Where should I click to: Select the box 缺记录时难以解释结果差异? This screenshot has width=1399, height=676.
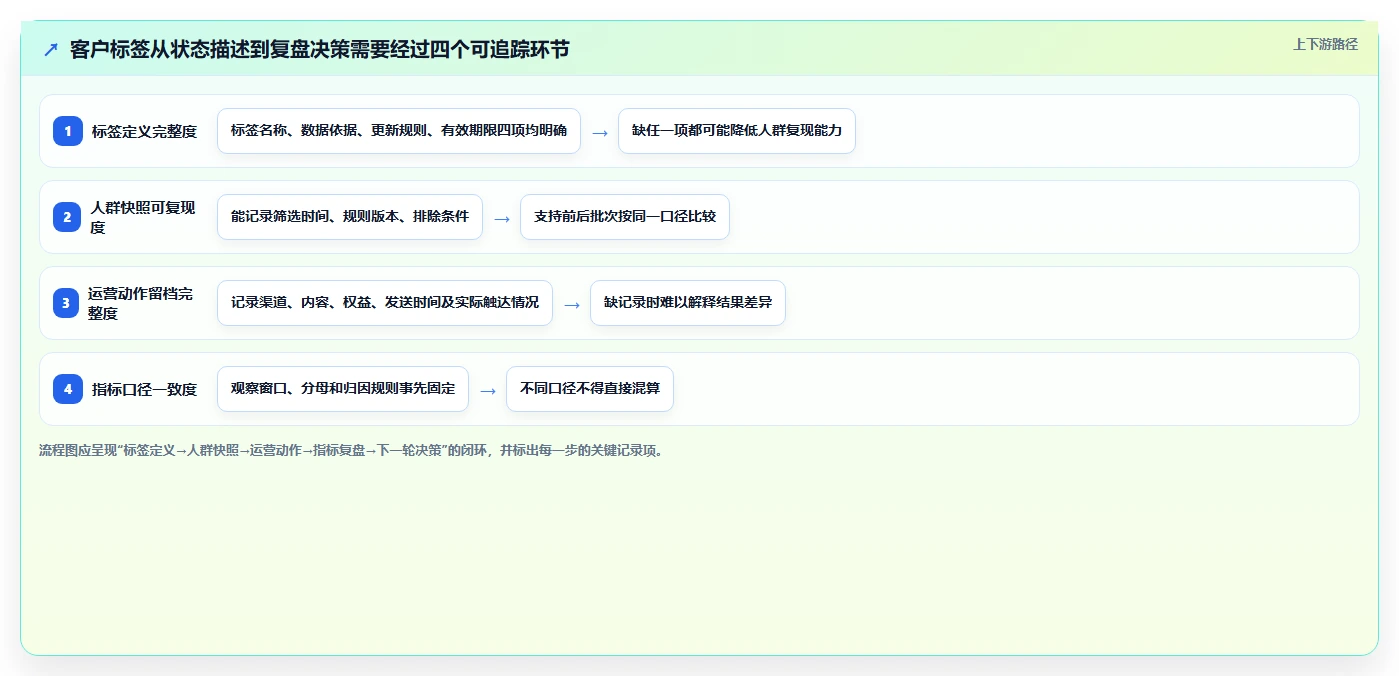click(688, 303)
